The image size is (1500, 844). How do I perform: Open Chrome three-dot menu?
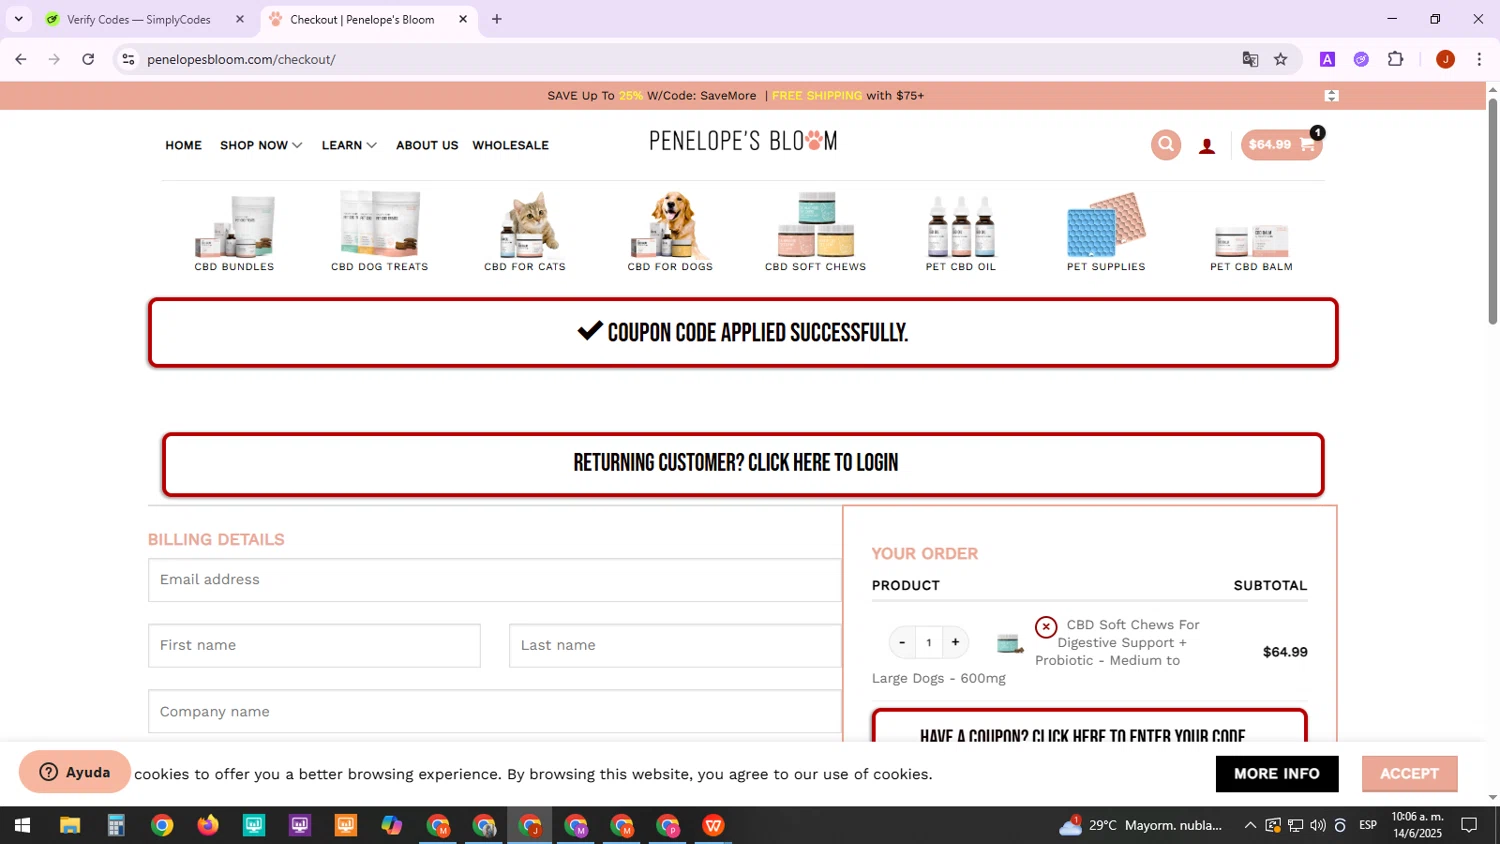click(1479, 59)
